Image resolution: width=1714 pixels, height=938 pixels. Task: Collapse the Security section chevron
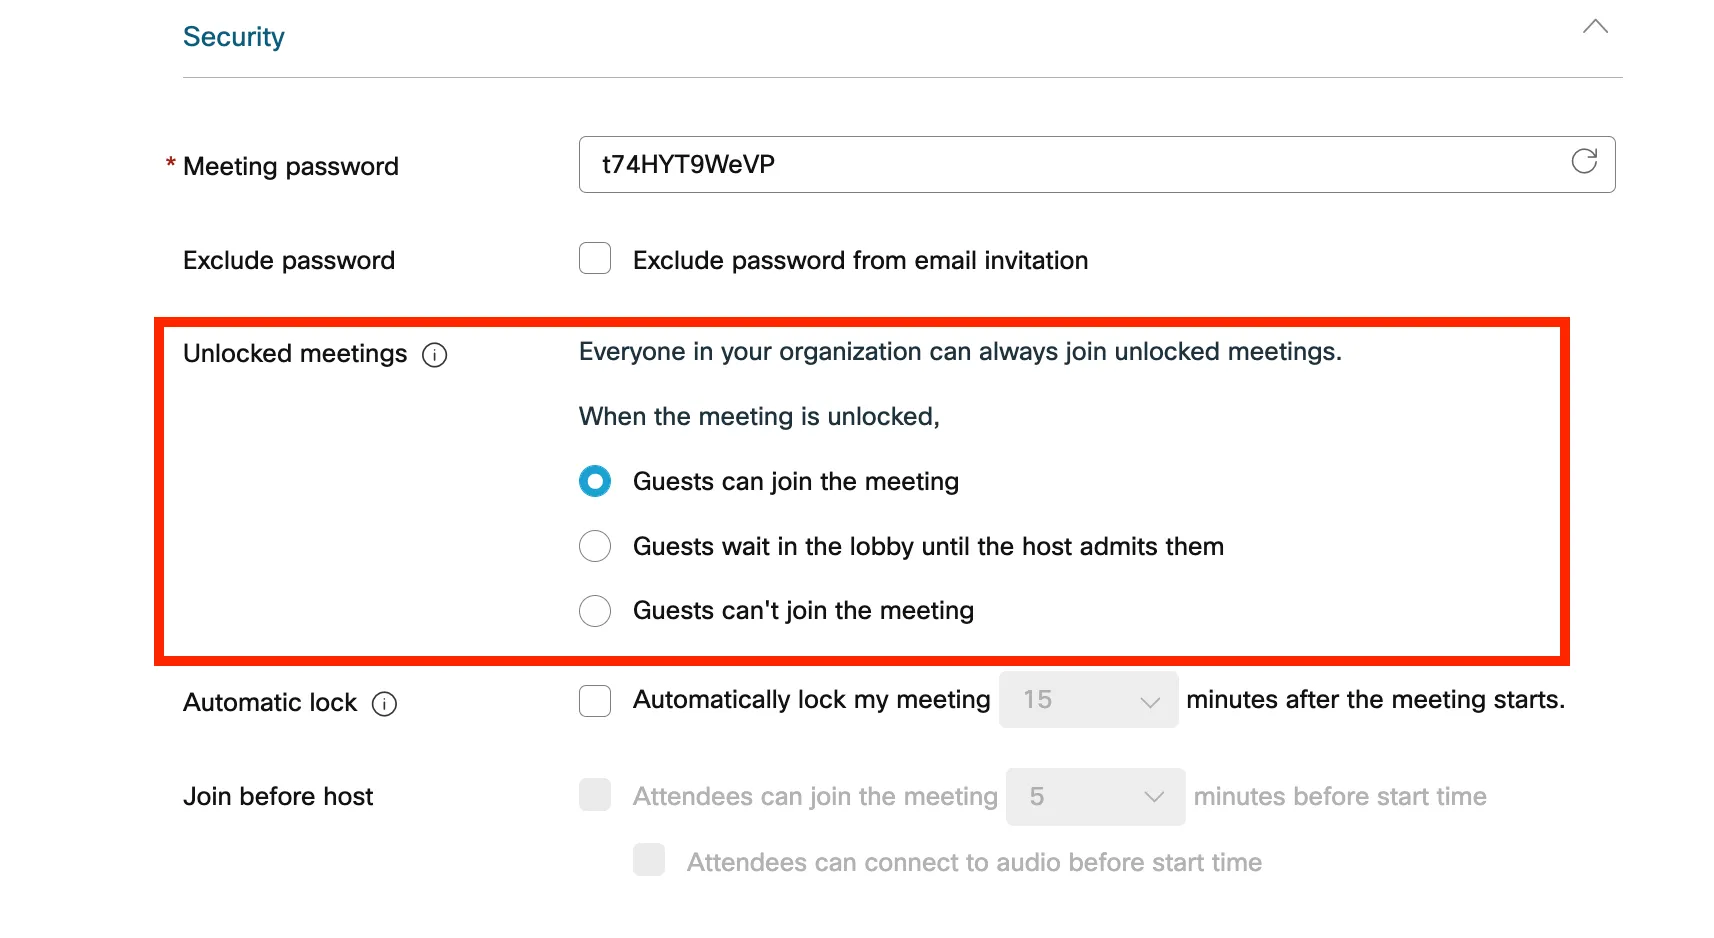1595,27
